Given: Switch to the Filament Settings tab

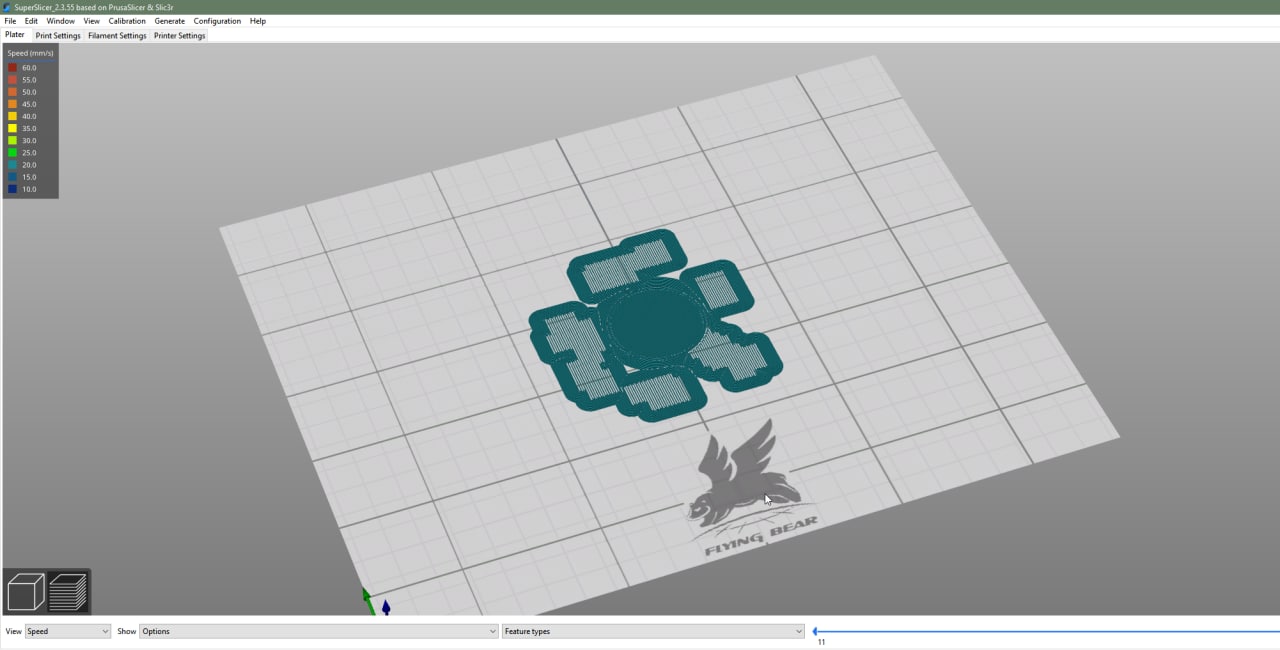Looking at the screenshot, I should point(117,36).
